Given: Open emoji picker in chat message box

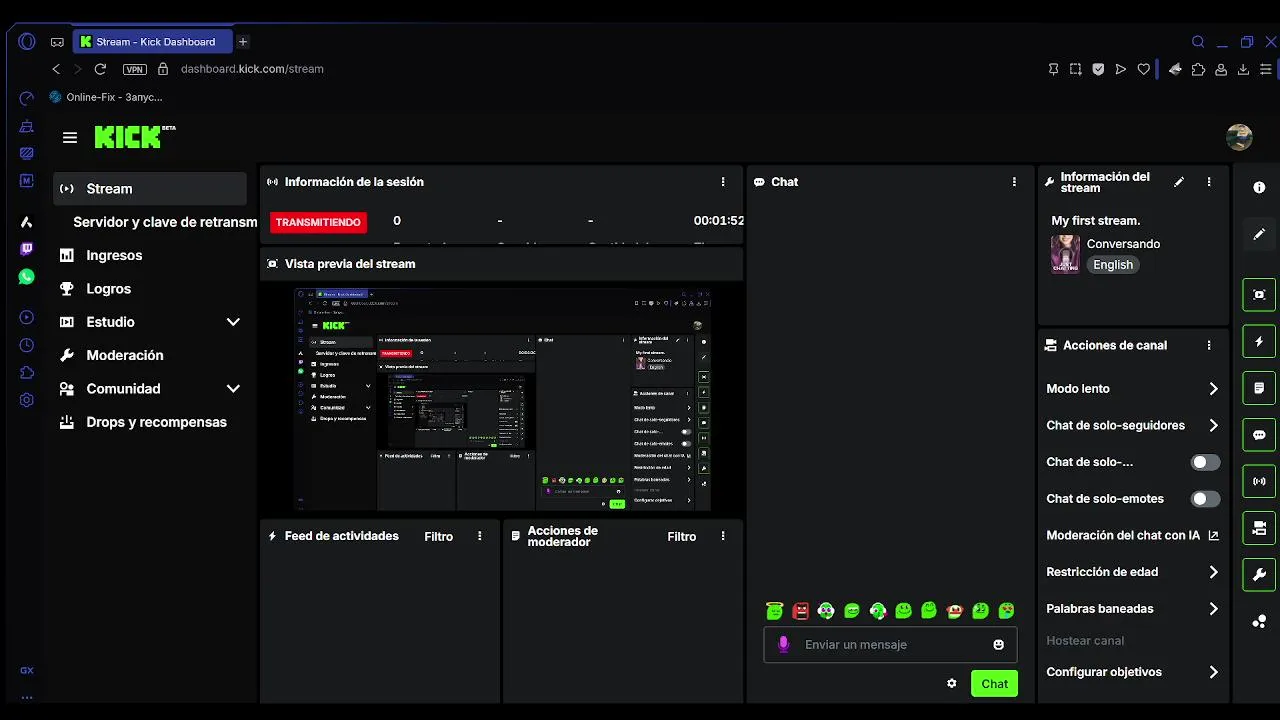Looking at the screenshot, I should [x=998, y=645].
